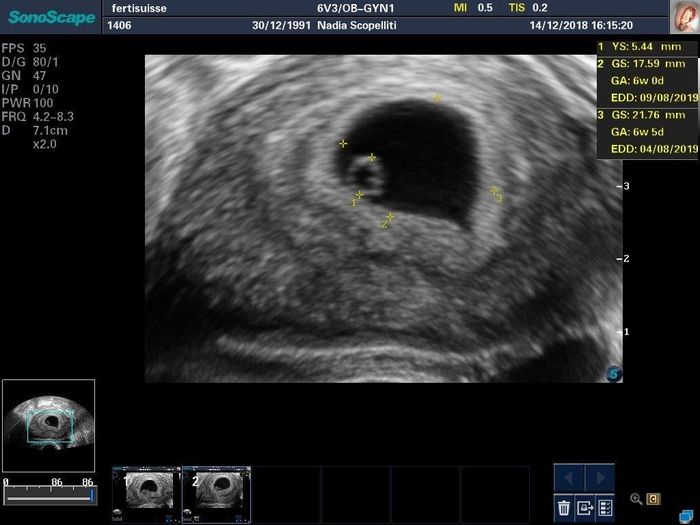
Task: Click the blue S watermark icon
Action: pyautogui.click(x=613, y=372)
